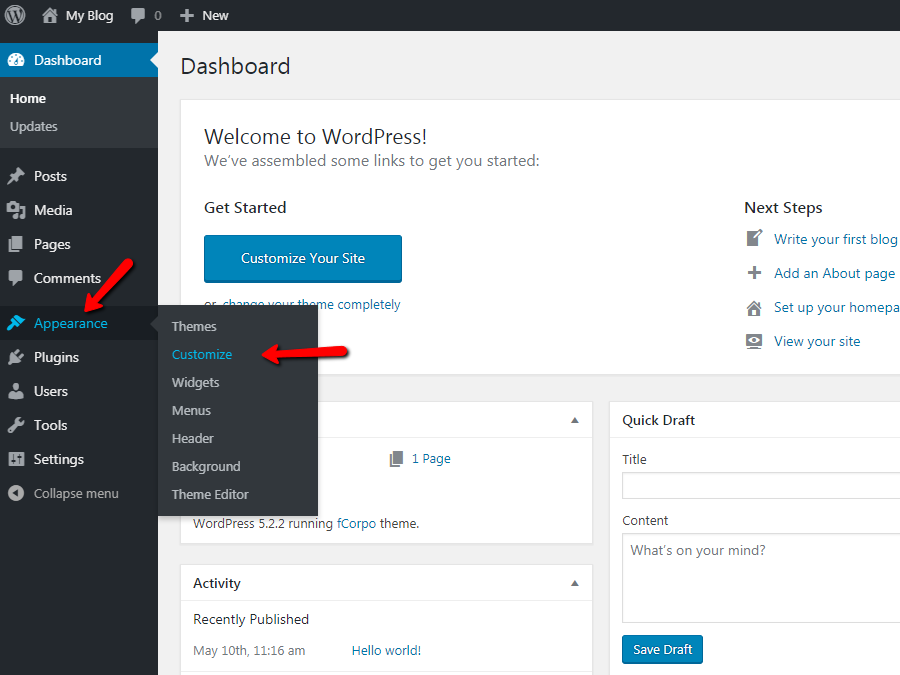
Task: Open Menus from Appearance submenu
Action: click(191, 411)
